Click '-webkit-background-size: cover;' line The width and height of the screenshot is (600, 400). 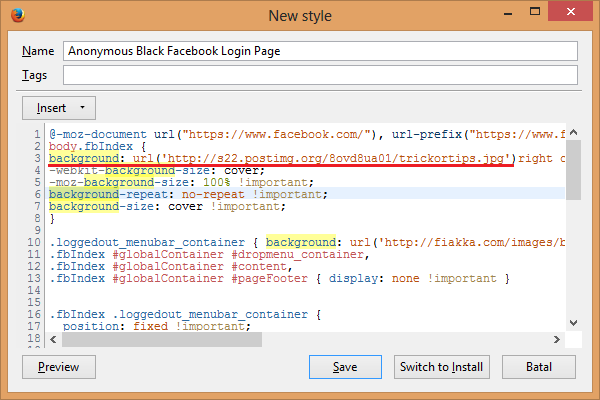pyautogui.click(x=157, y=170)
